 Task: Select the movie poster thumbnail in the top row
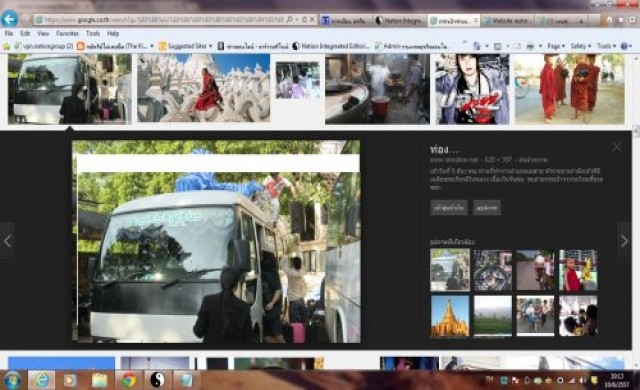click(x=472, y=89)
